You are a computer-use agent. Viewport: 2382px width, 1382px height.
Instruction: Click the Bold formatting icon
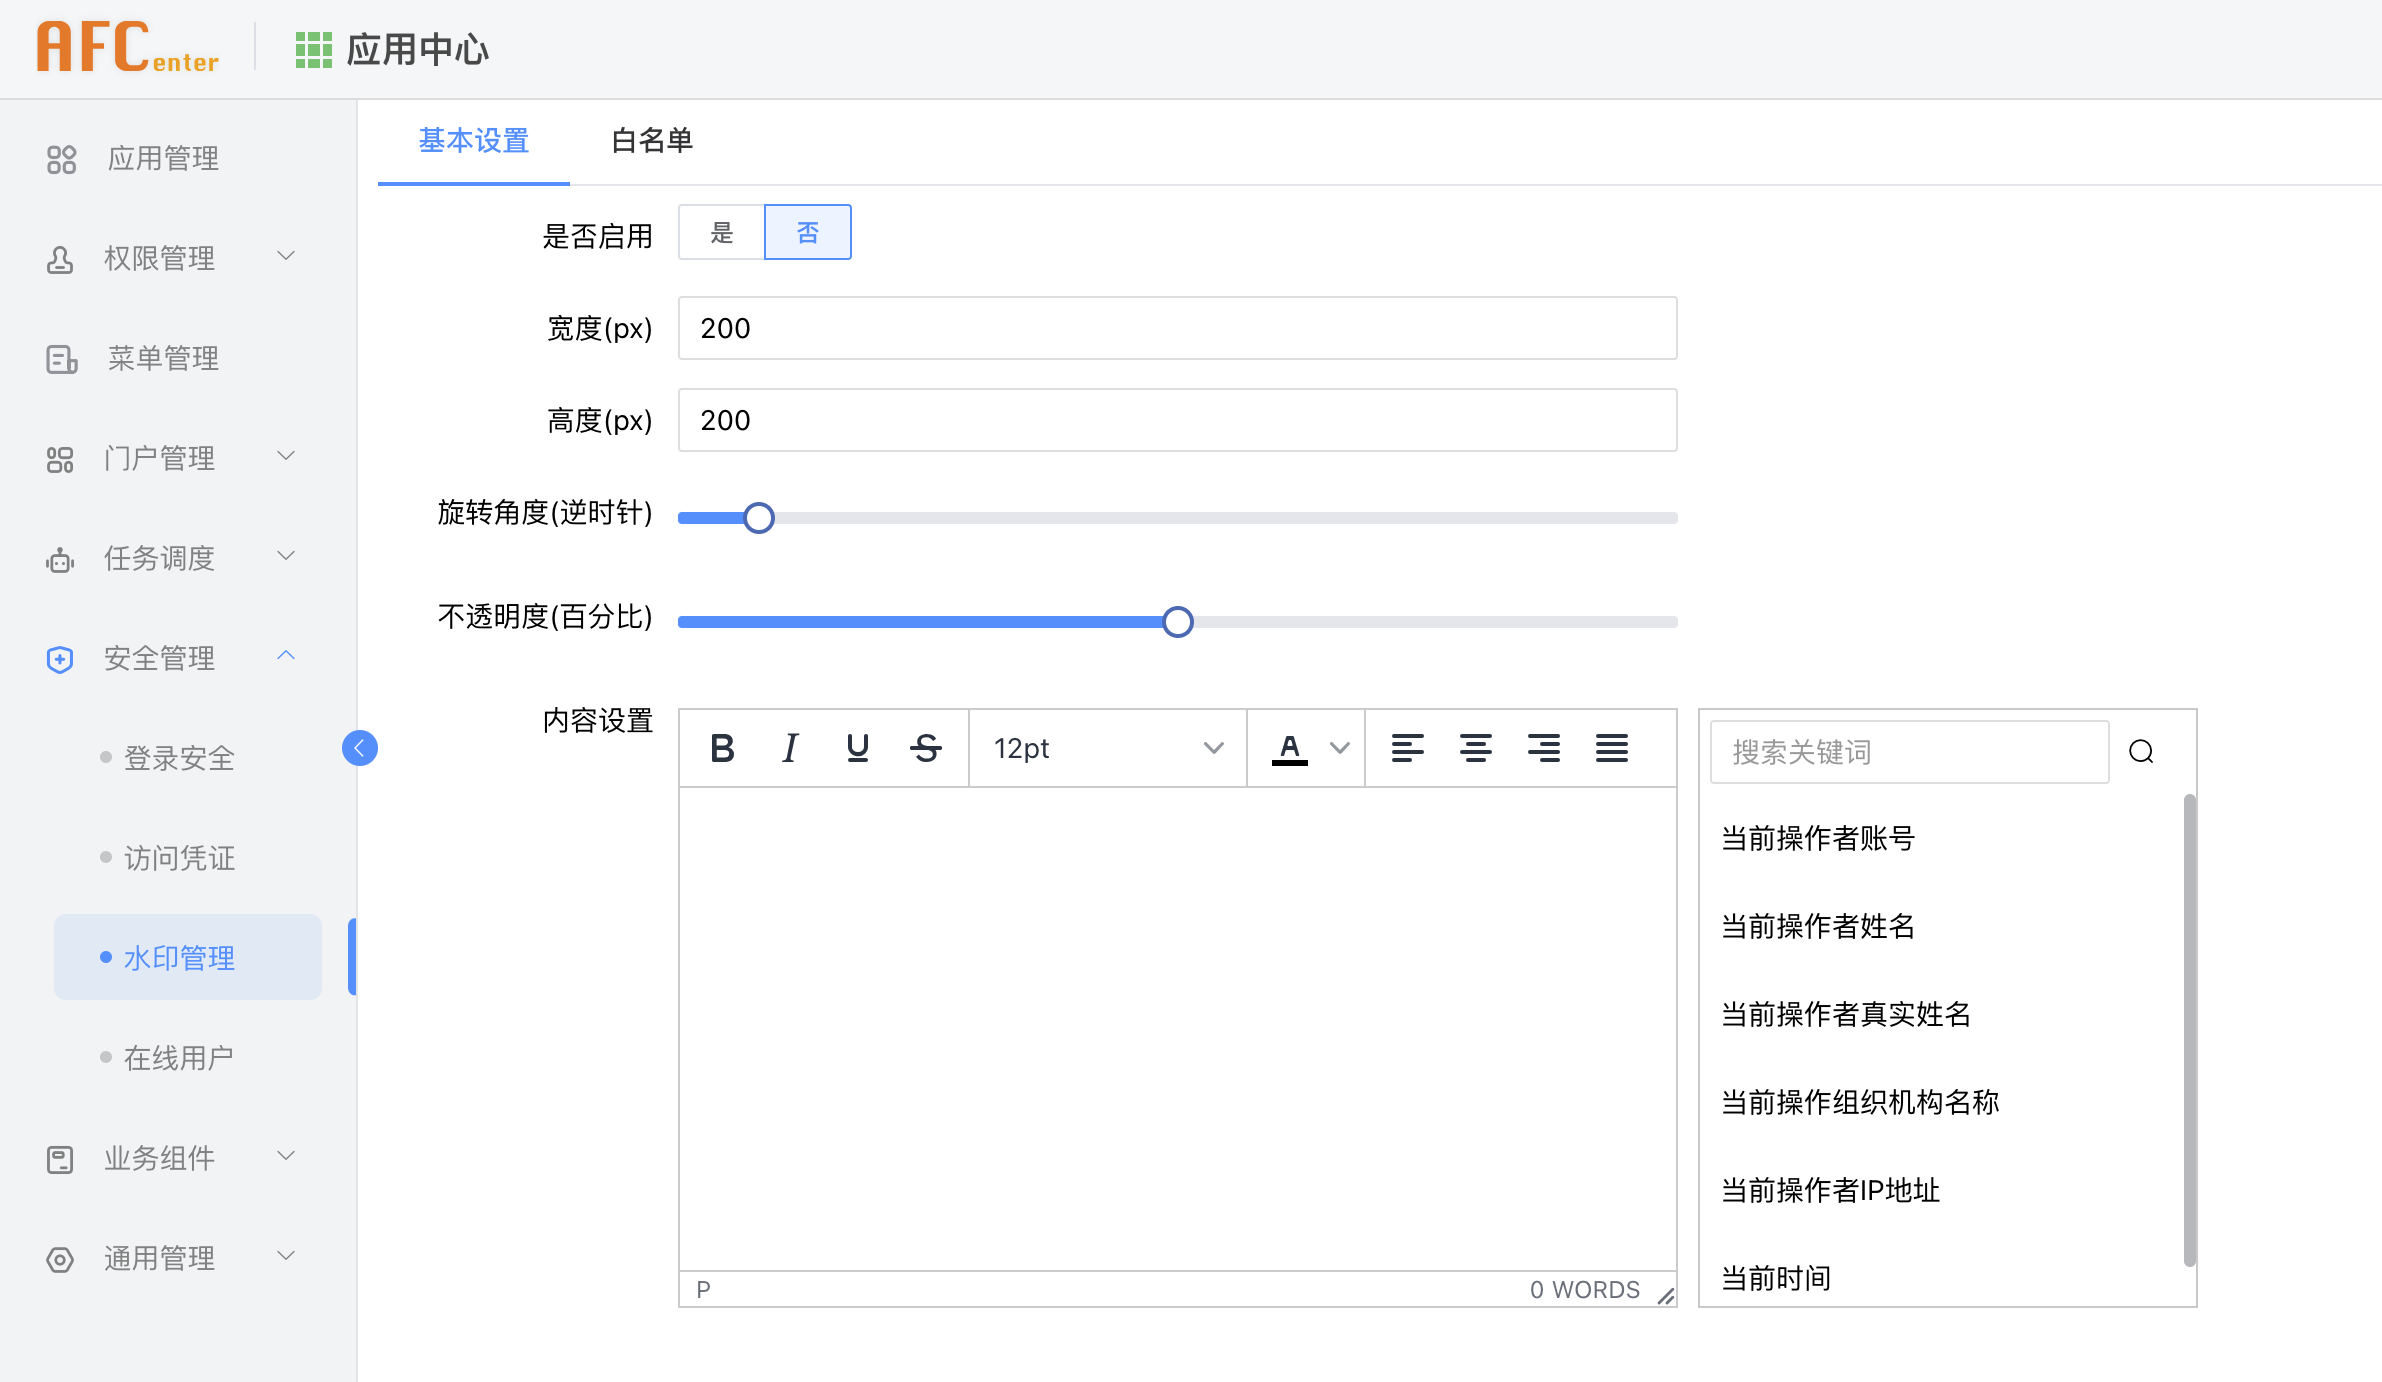(x=722, y=748)
